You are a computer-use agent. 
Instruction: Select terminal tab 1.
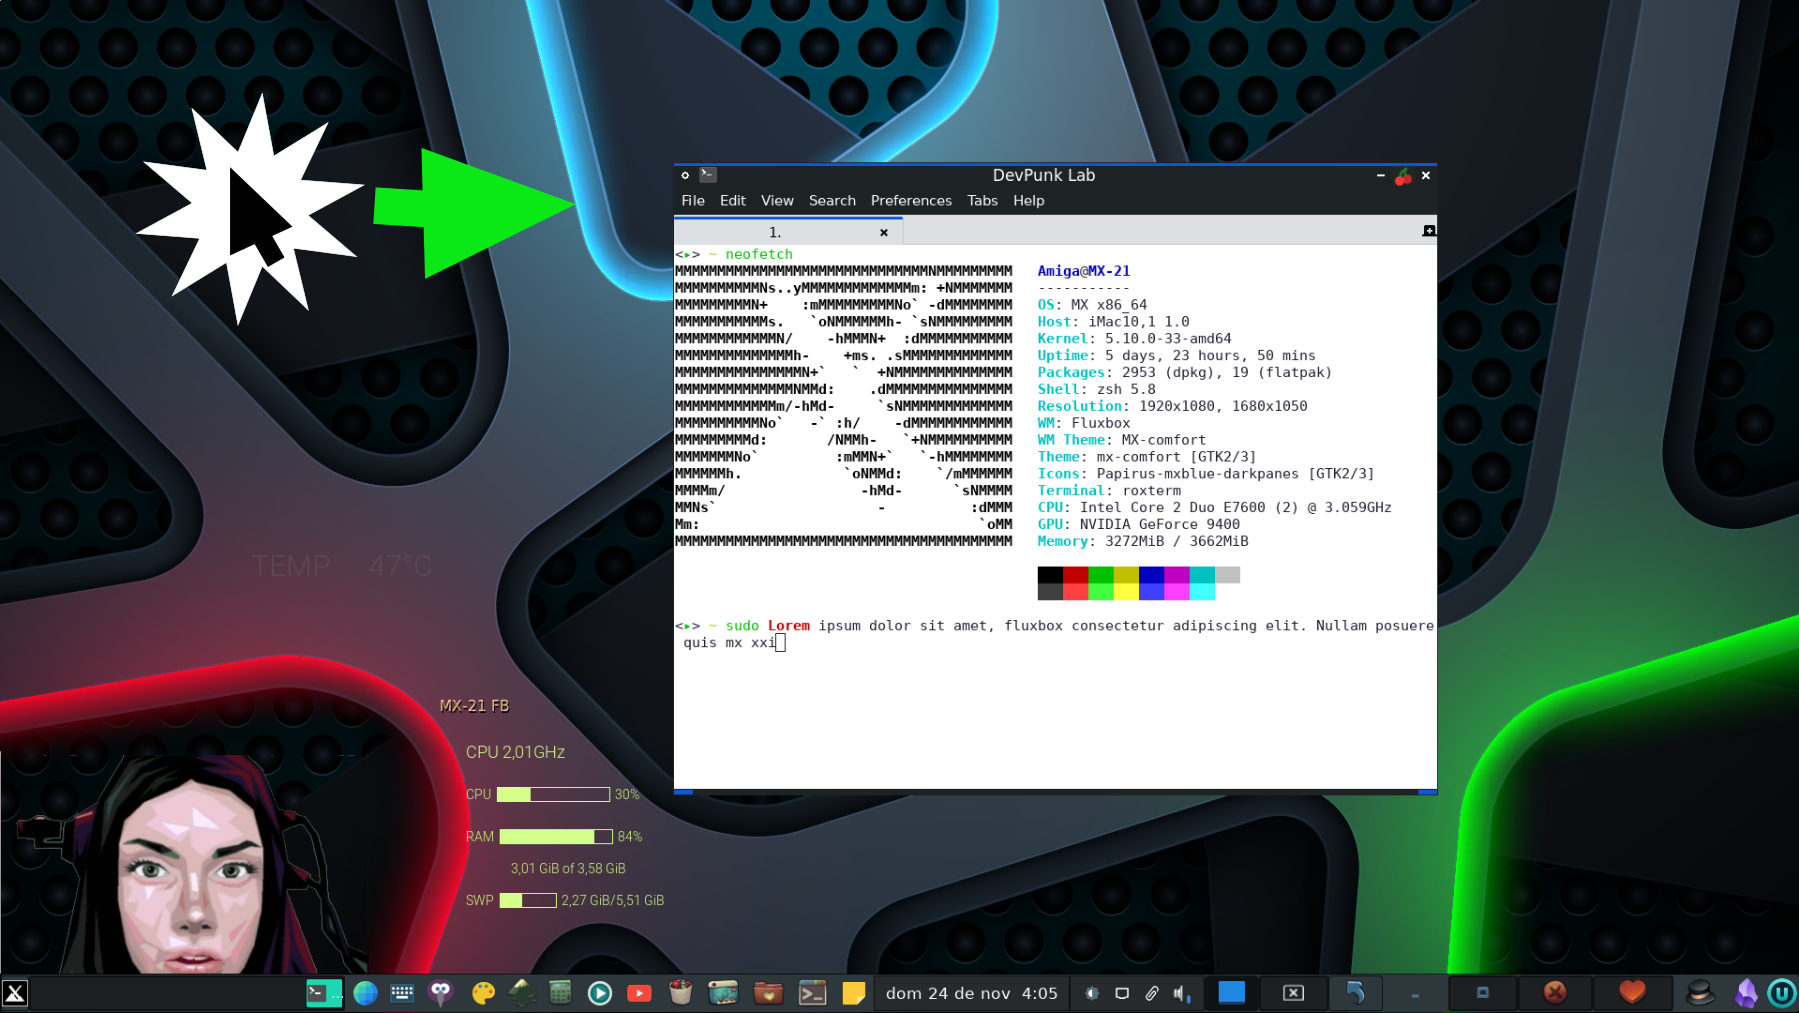tap(788, 232)
